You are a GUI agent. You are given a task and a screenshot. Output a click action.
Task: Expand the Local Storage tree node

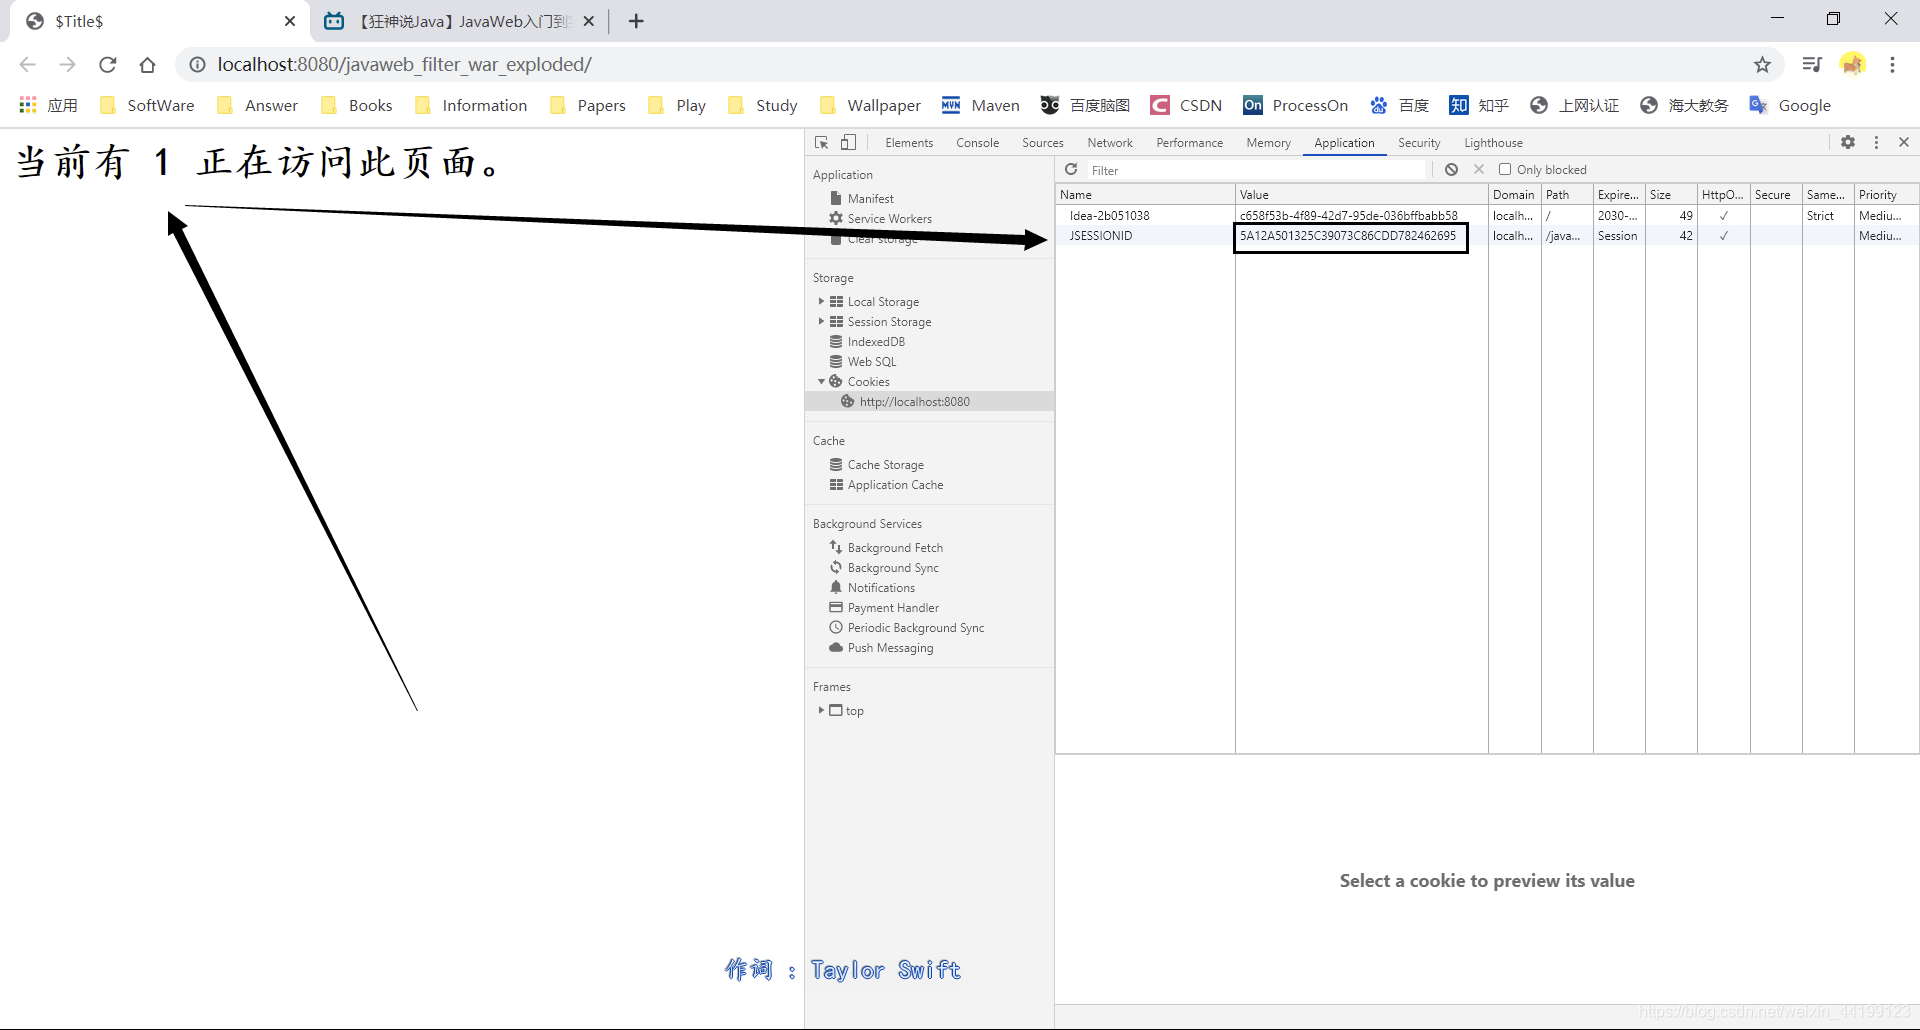click(x=821, y=302)
